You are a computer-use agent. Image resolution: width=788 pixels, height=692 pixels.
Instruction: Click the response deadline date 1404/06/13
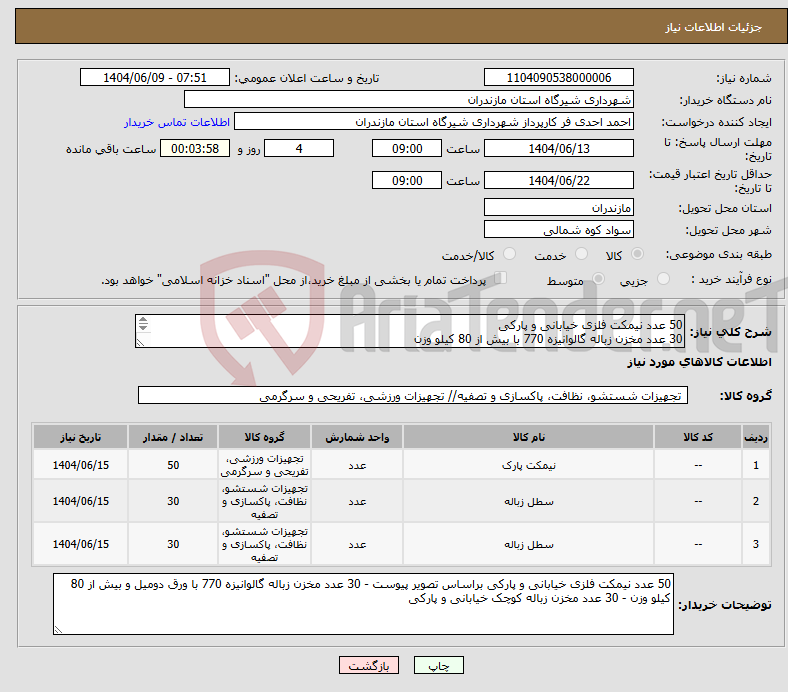click(558, 148)
